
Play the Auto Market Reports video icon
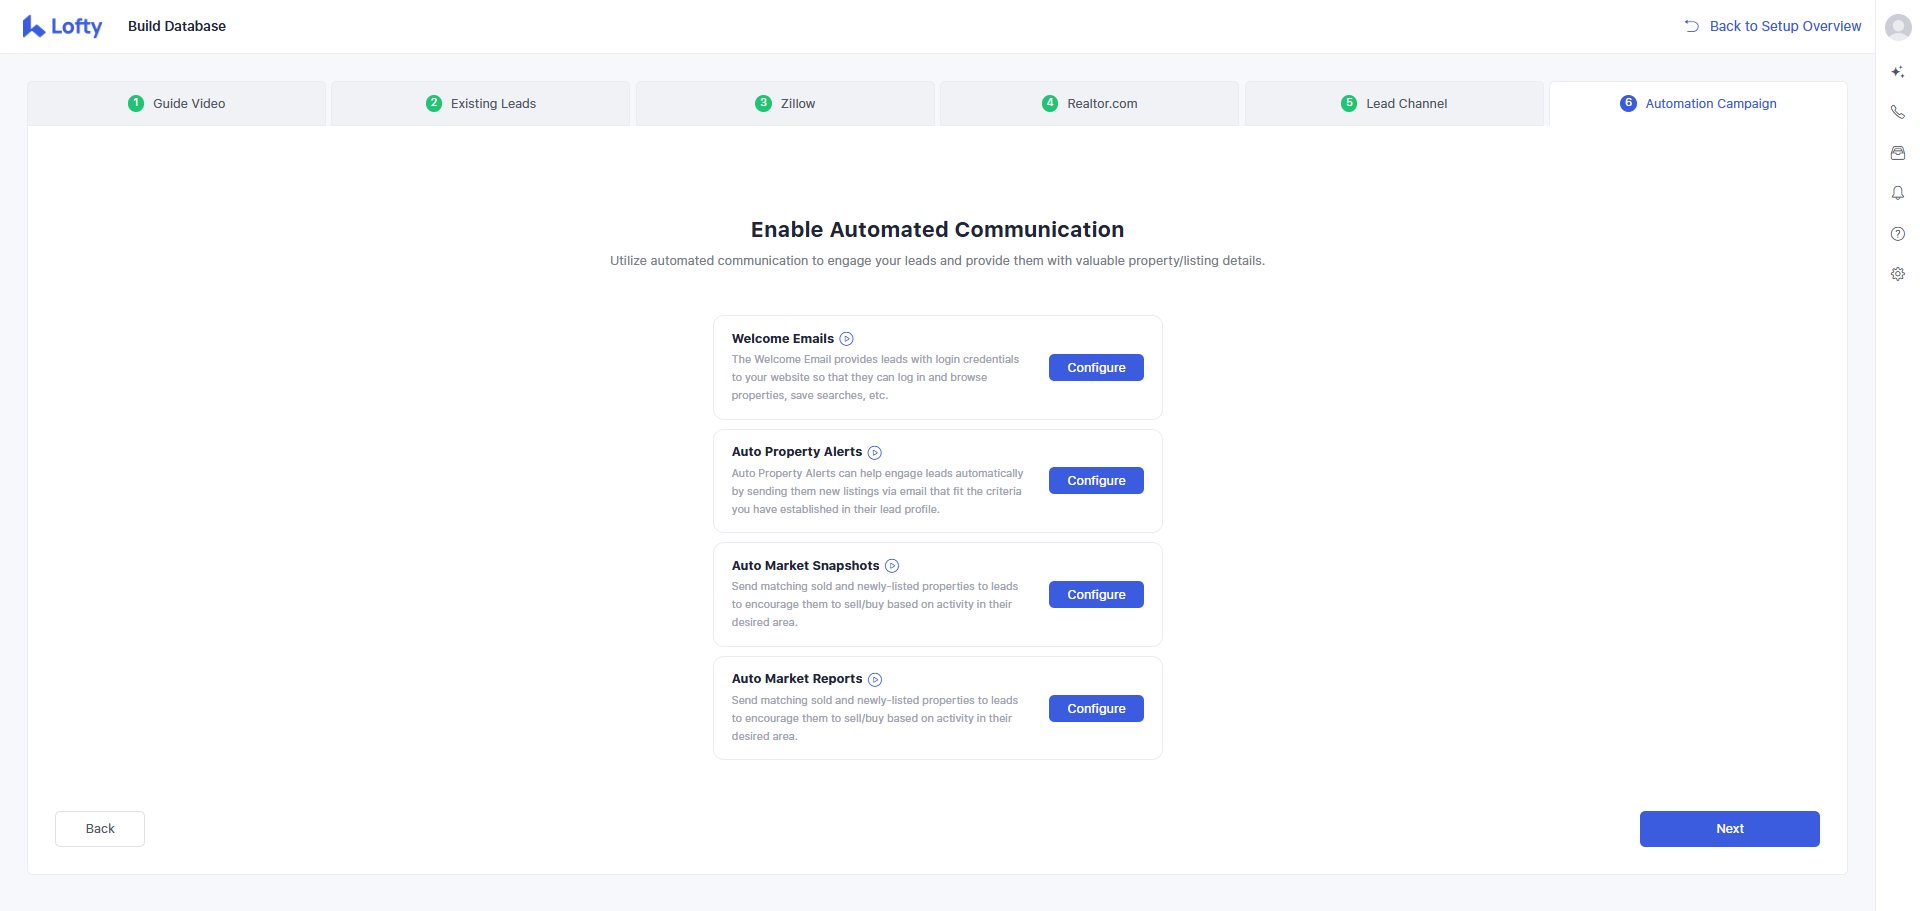click(874, 680)
